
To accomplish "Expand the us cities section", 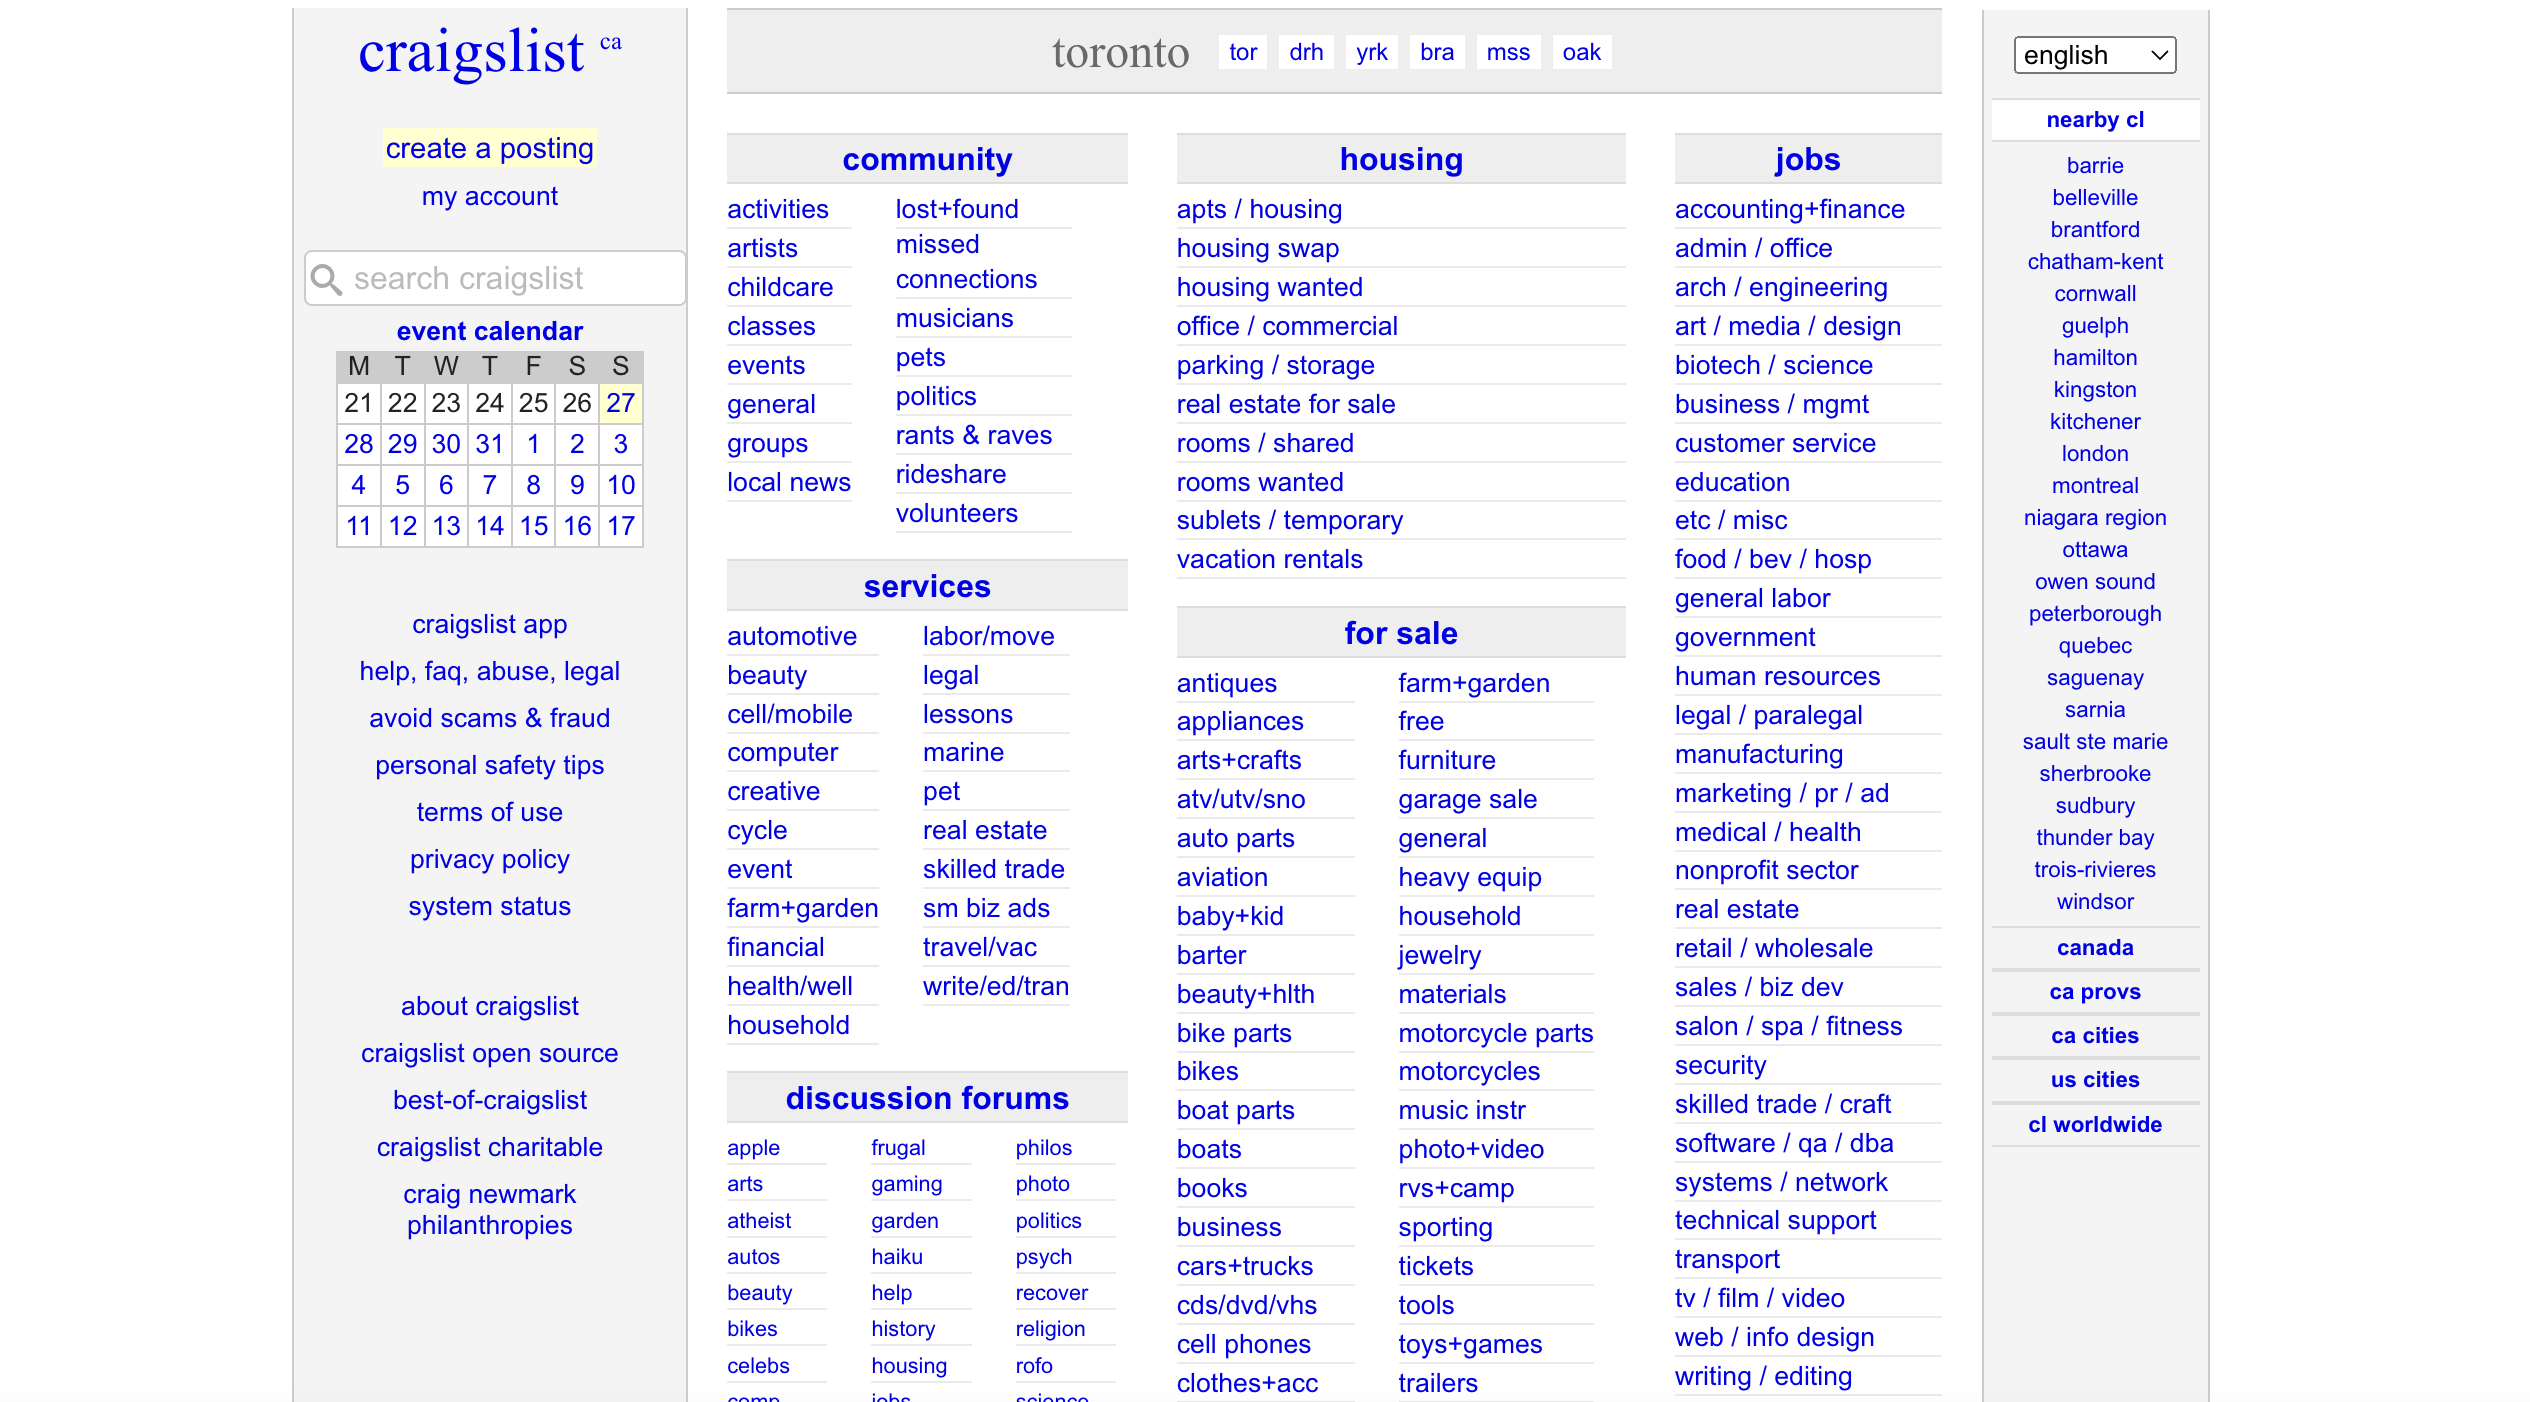I will point(2094,1080).
